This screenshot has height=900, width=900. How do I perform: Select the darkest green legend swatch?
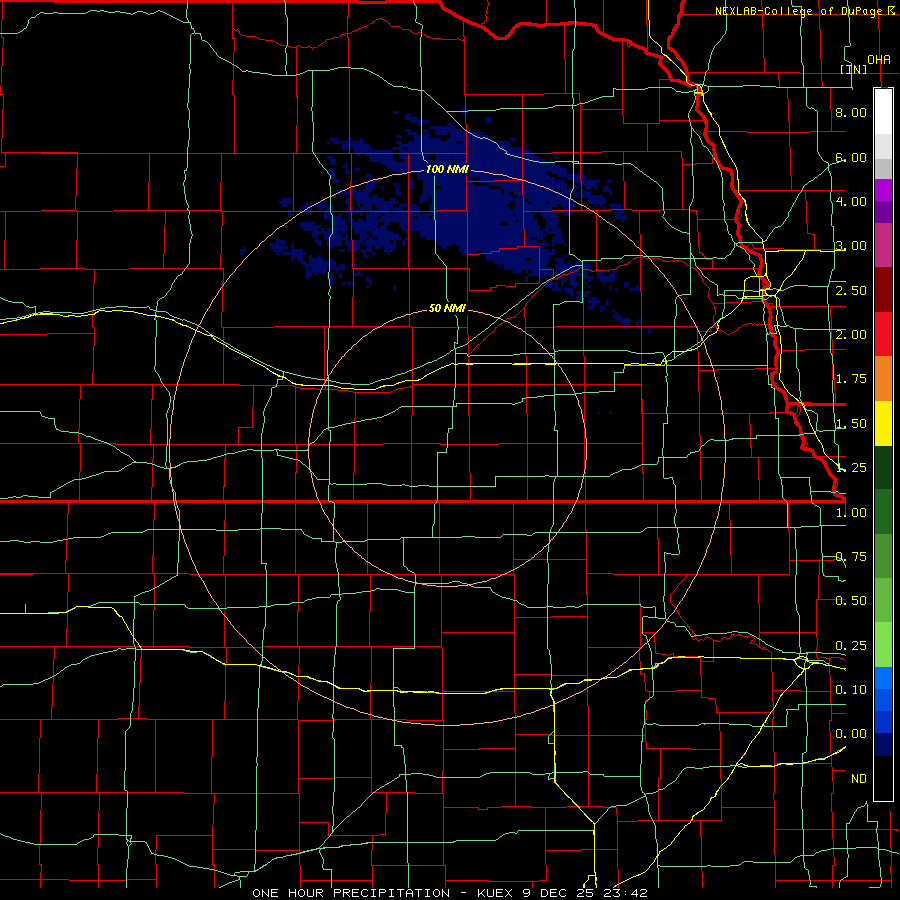coord(883,467)
